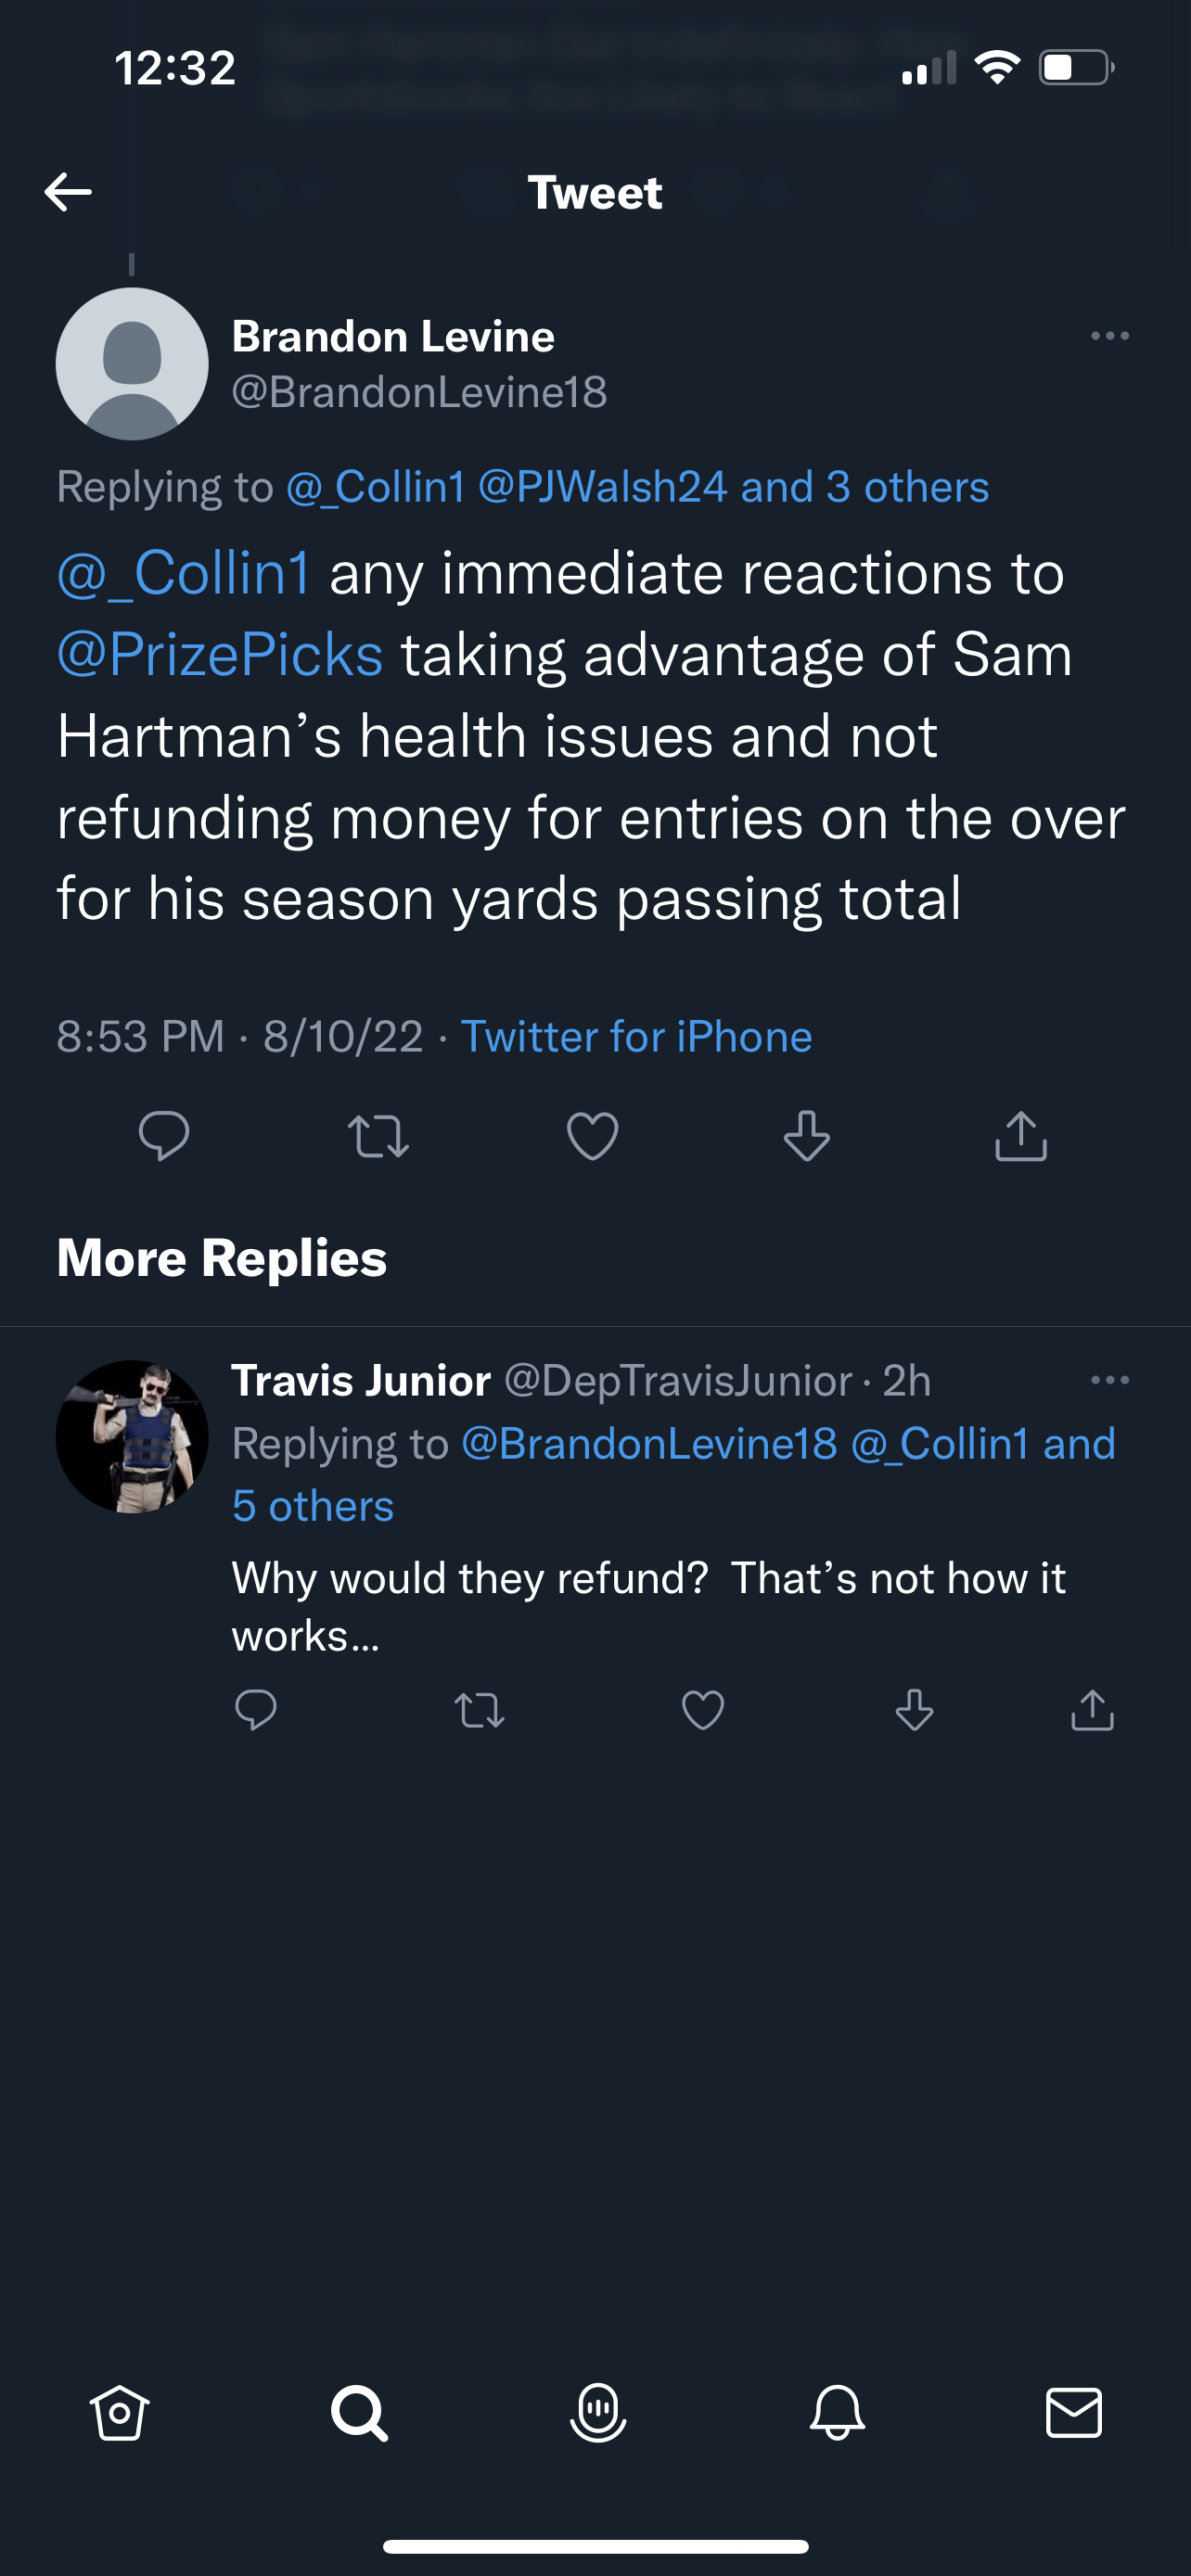Open the Notifications bell tab
The image size is (1191, 2576).
coord(837,2413)
